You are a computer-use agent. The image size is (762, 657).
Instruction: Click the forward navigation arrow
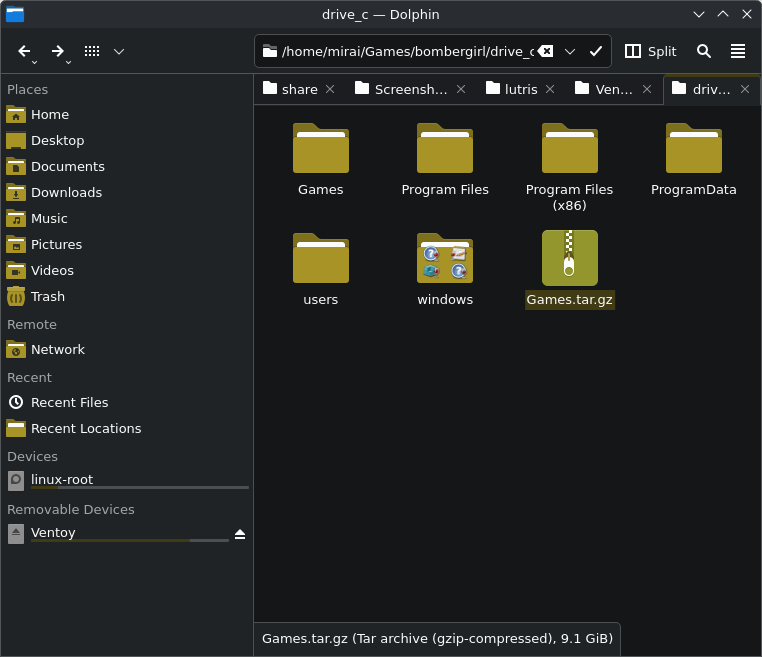[58, 51]
